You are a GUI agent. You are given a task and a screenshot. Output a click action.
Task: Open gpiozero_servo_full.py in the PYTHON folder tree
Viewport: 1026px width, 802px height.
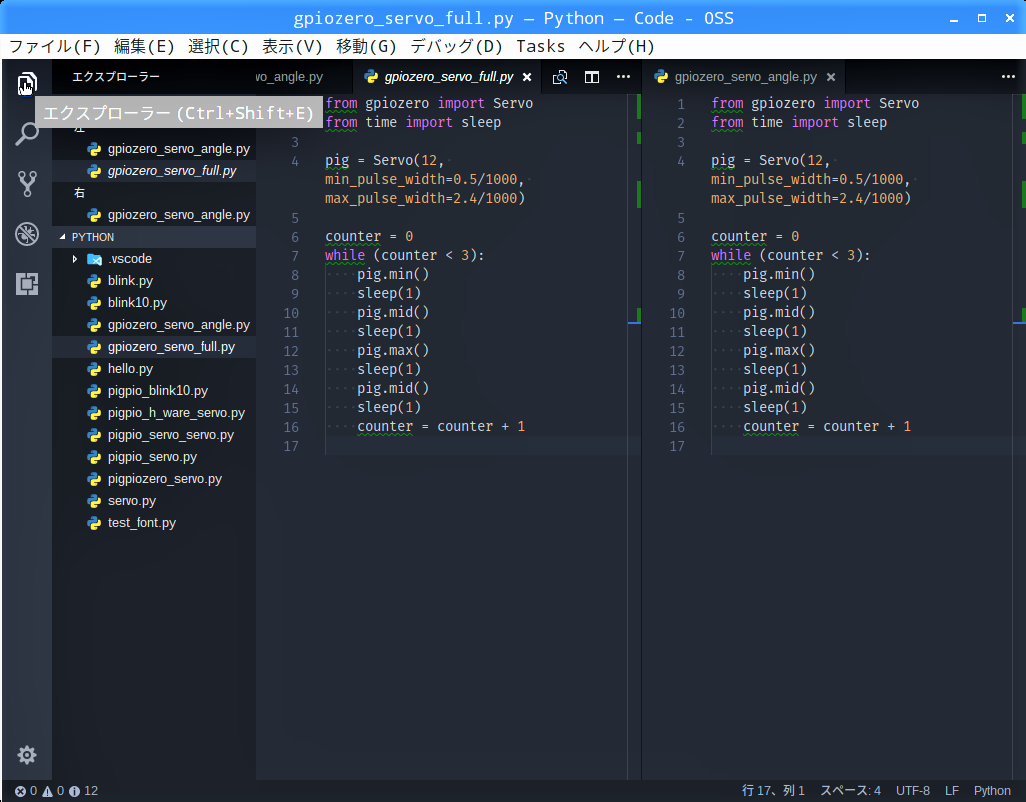pyautogui.click(x=154, y=347)
